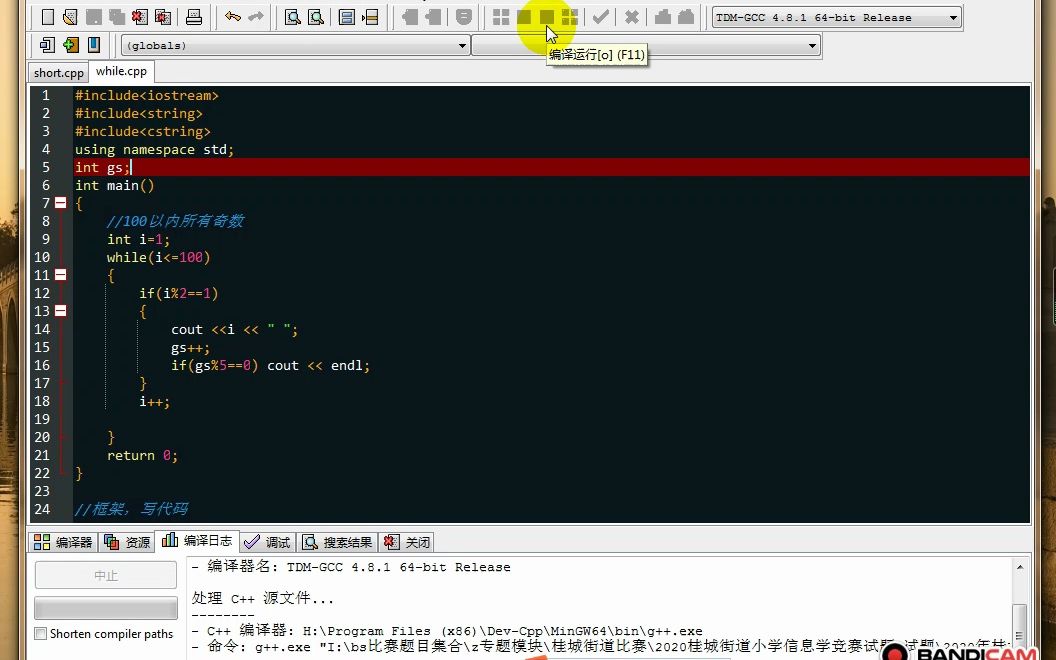Viewport: 1056px width, 660px height.
Task: Click the 'gs++;' code line
Action: point(191,347)
